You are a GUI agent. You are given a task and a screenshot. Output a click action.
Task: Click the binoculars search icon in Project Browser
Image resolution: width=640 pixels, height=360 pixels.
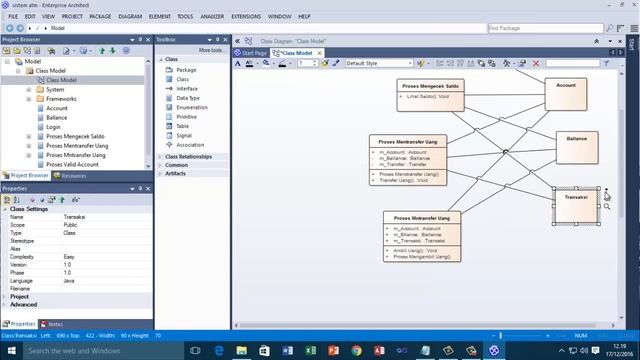pyautogui.click(x=51, y=51)
